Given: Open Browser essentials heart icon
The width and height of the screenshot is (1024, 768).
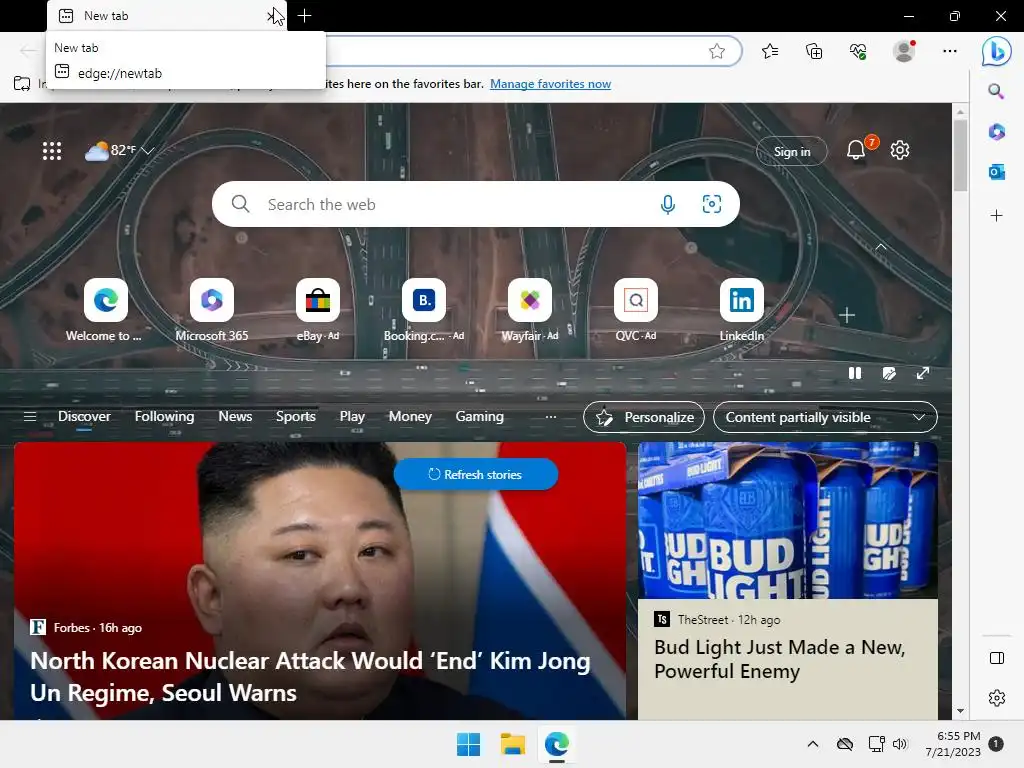Looking at the screenshot, I should (858, 52).
